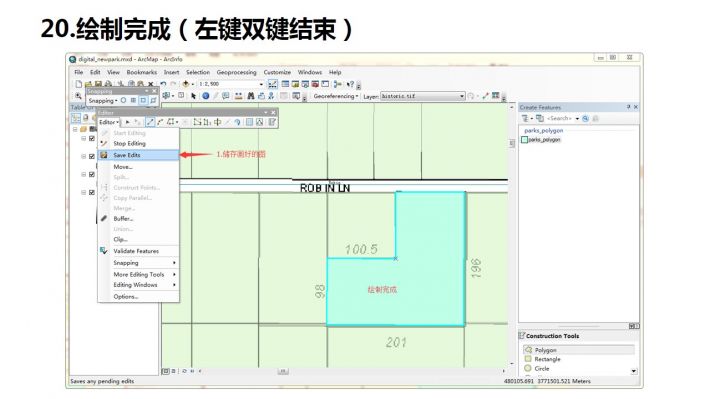Expand the Layer dropdown showing historic.tif
710x399 pixels.
(x=422, y=96)
